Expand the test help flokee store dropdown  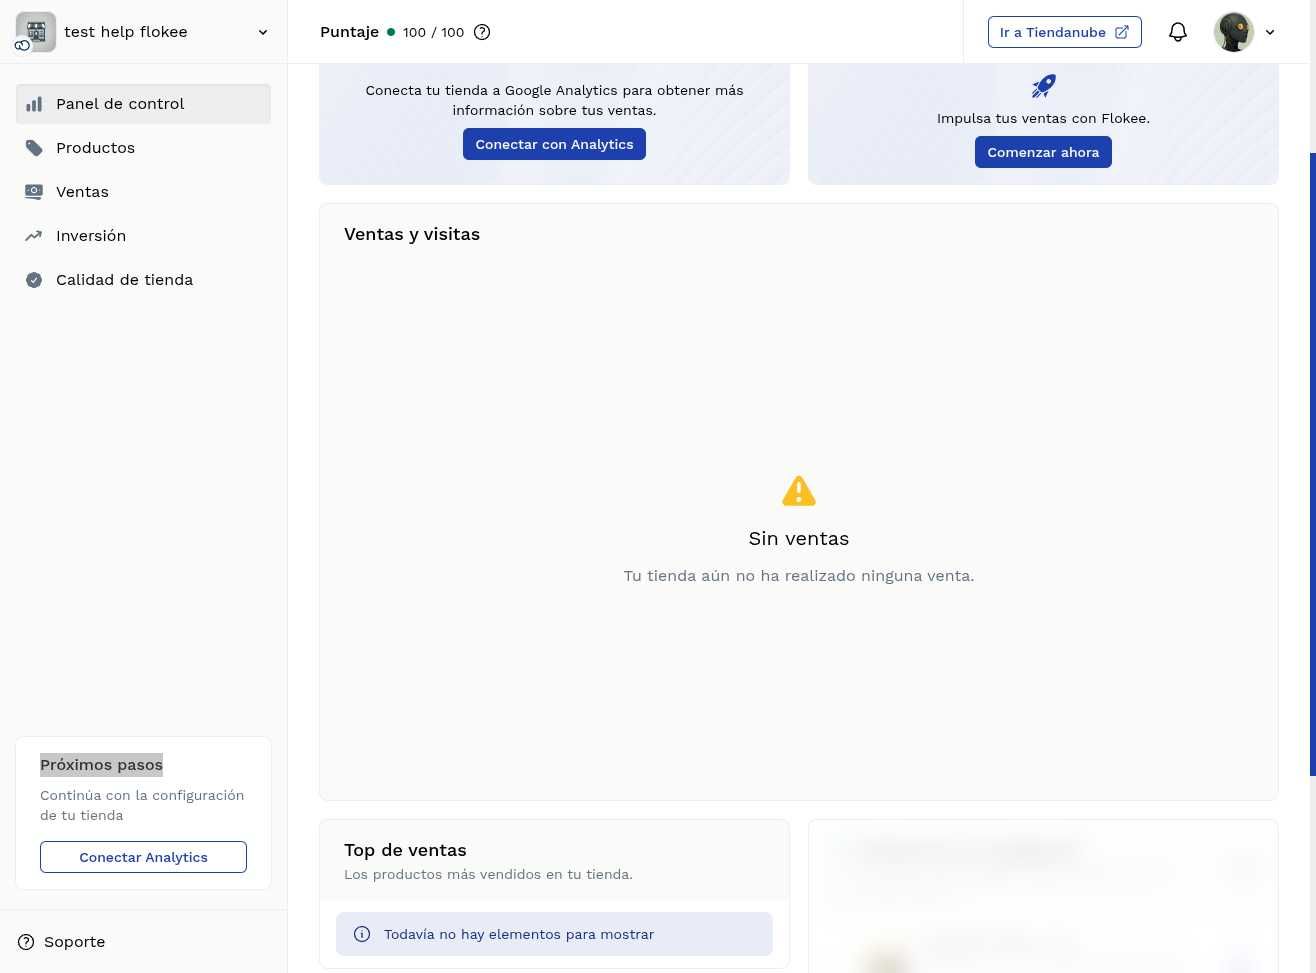(263, 32)
